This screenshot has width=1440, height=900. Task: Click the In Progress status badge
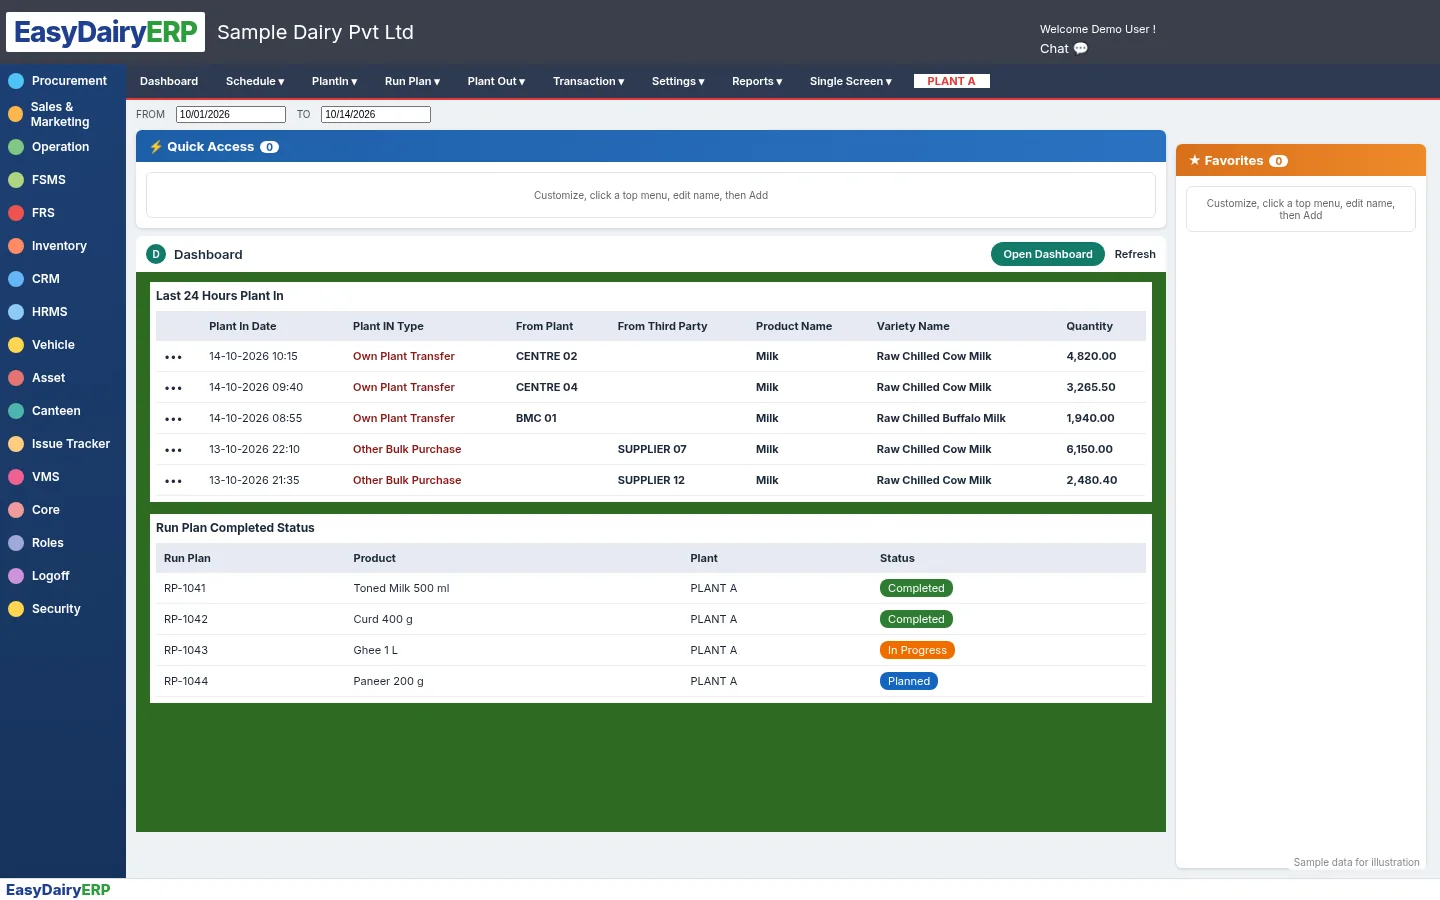[917, 650]
